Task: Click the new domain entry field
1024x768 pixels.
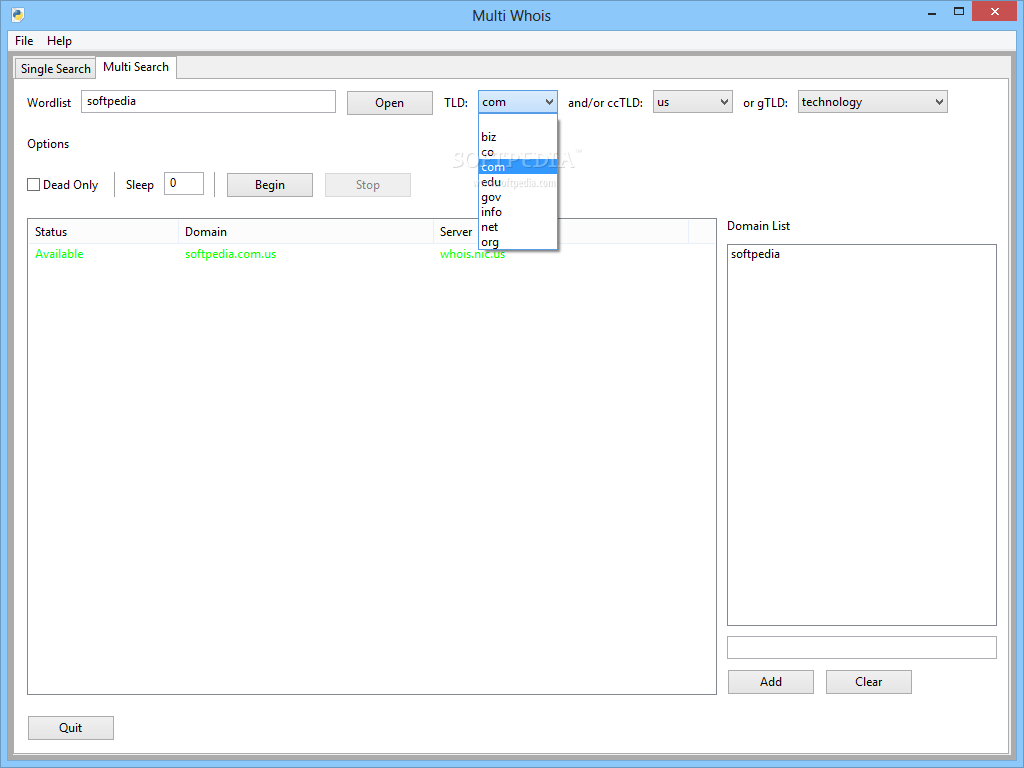Action: point(861,647)
